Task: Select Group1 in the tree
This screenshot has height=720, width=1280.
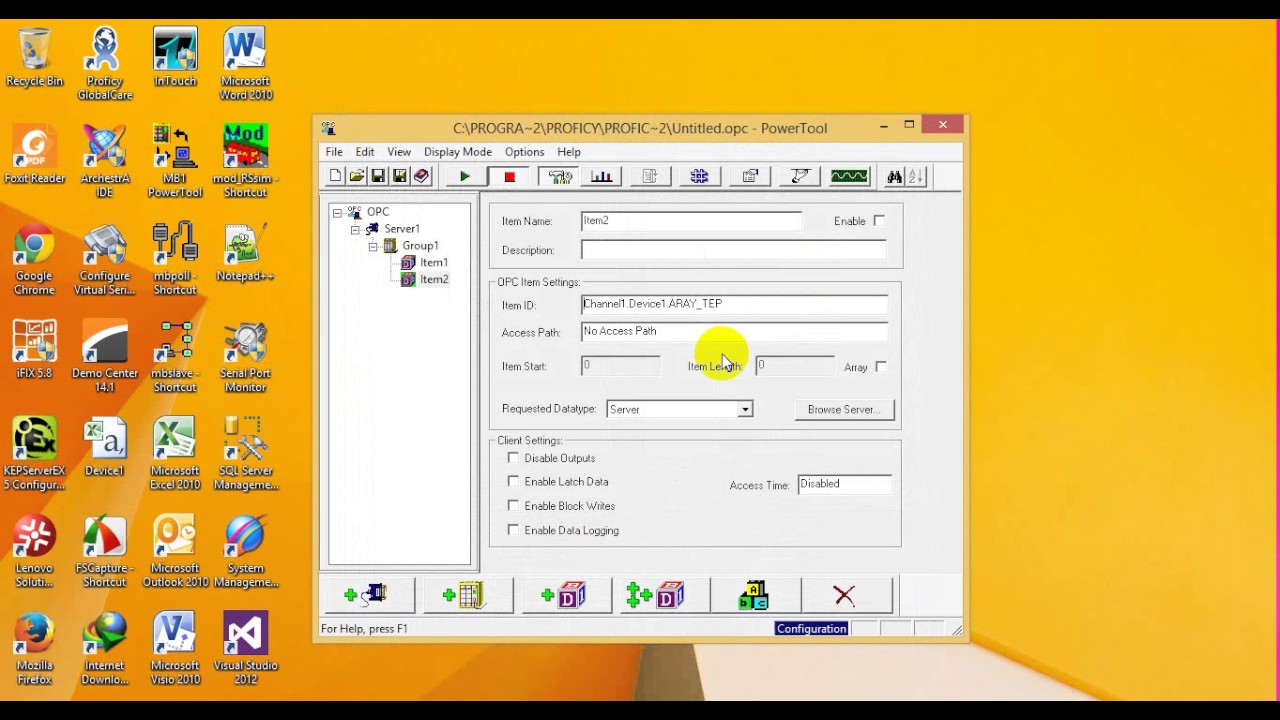Action: click(420, 246)
